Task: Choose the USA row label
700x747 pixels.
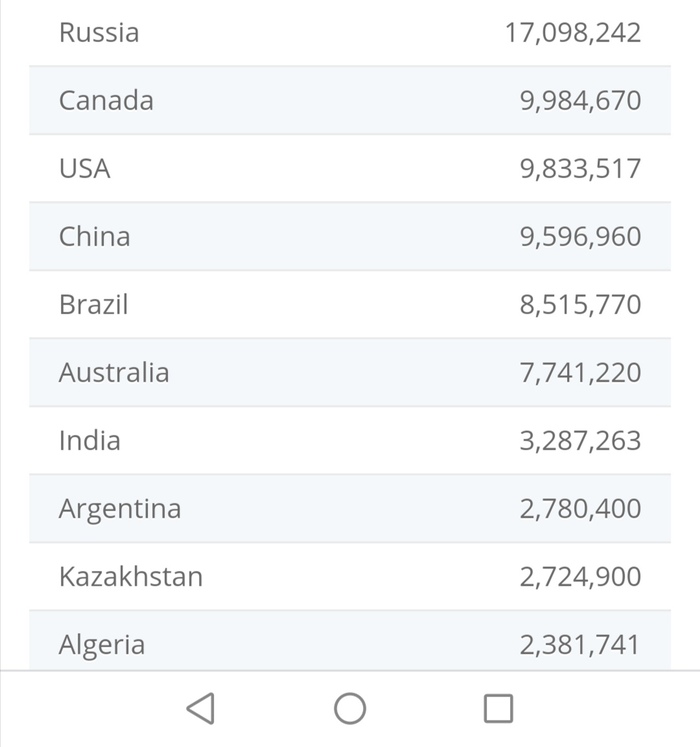Action: [x=85, y=169]
